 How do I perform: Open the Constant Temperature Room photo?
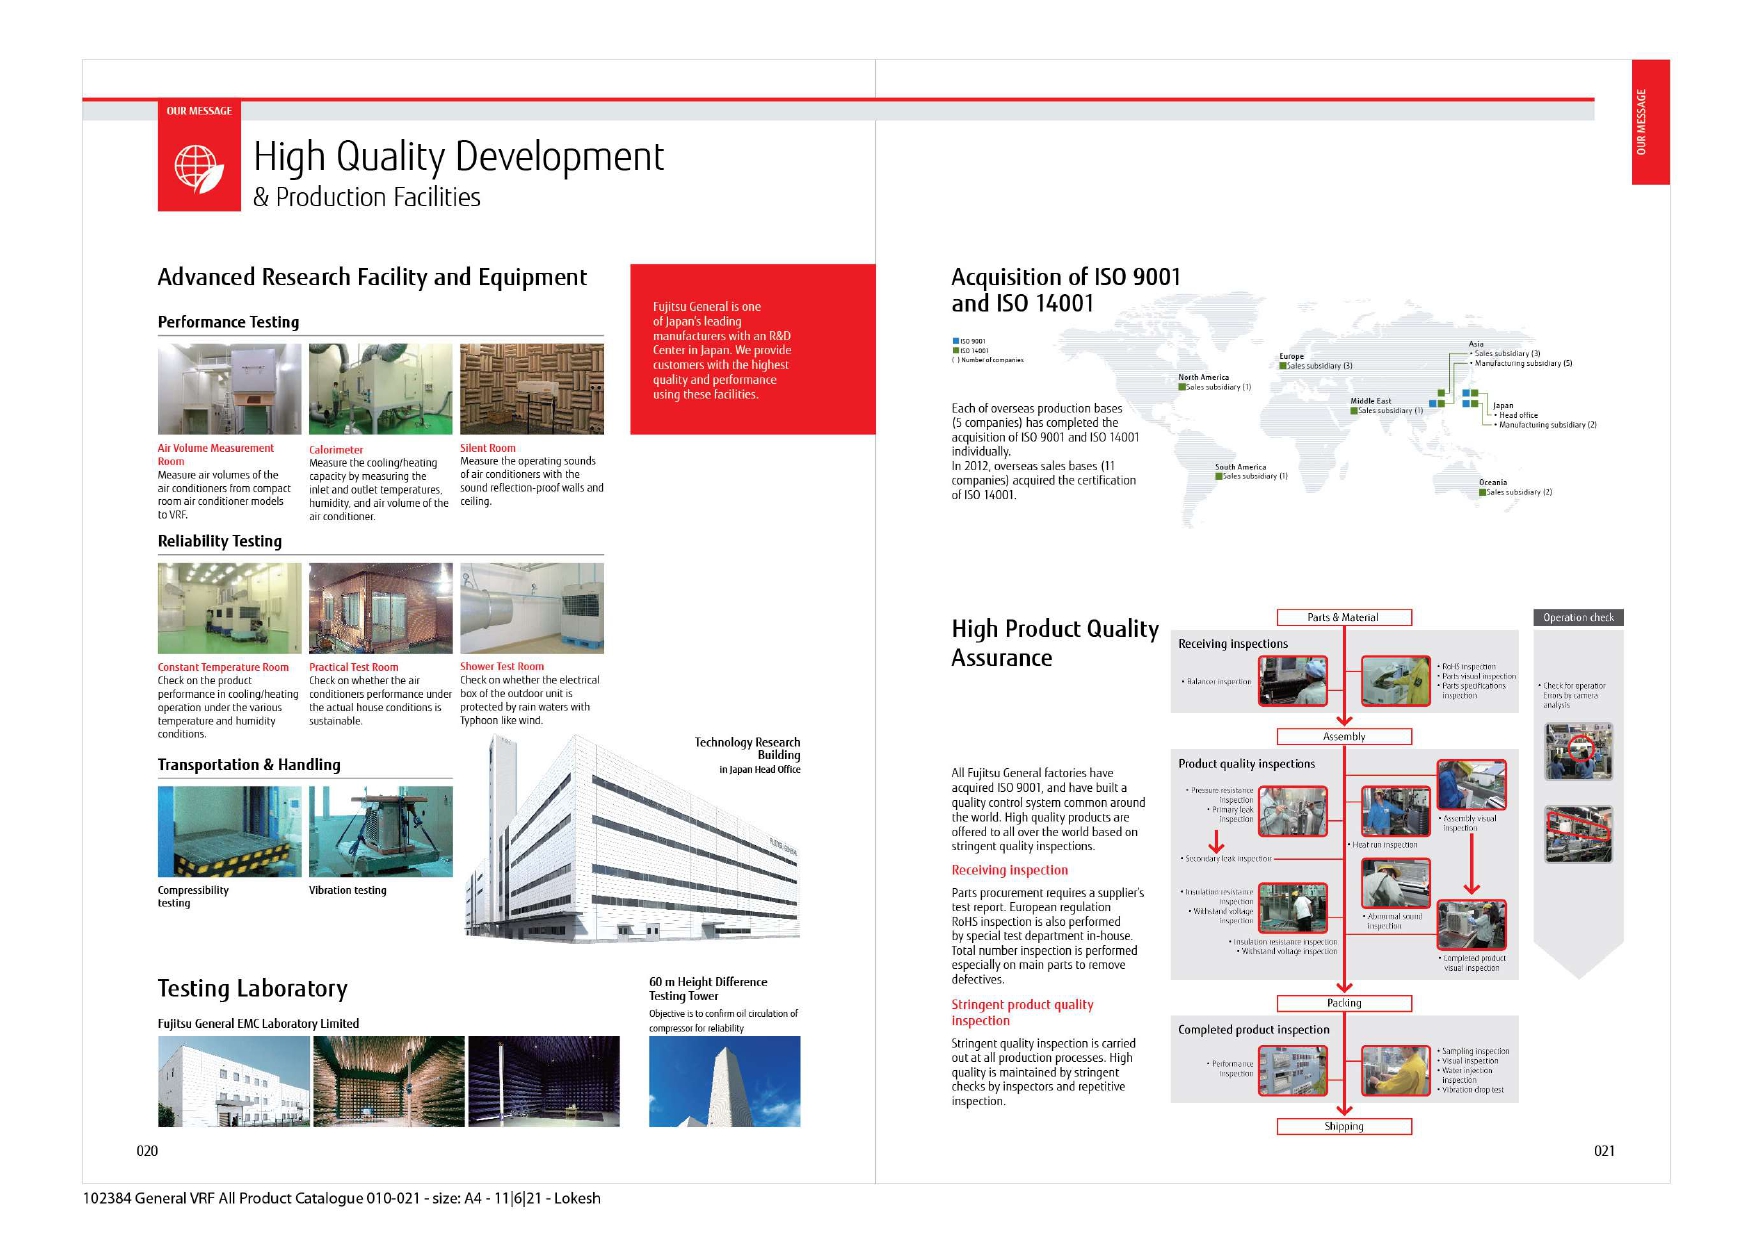tap(229, 608)
